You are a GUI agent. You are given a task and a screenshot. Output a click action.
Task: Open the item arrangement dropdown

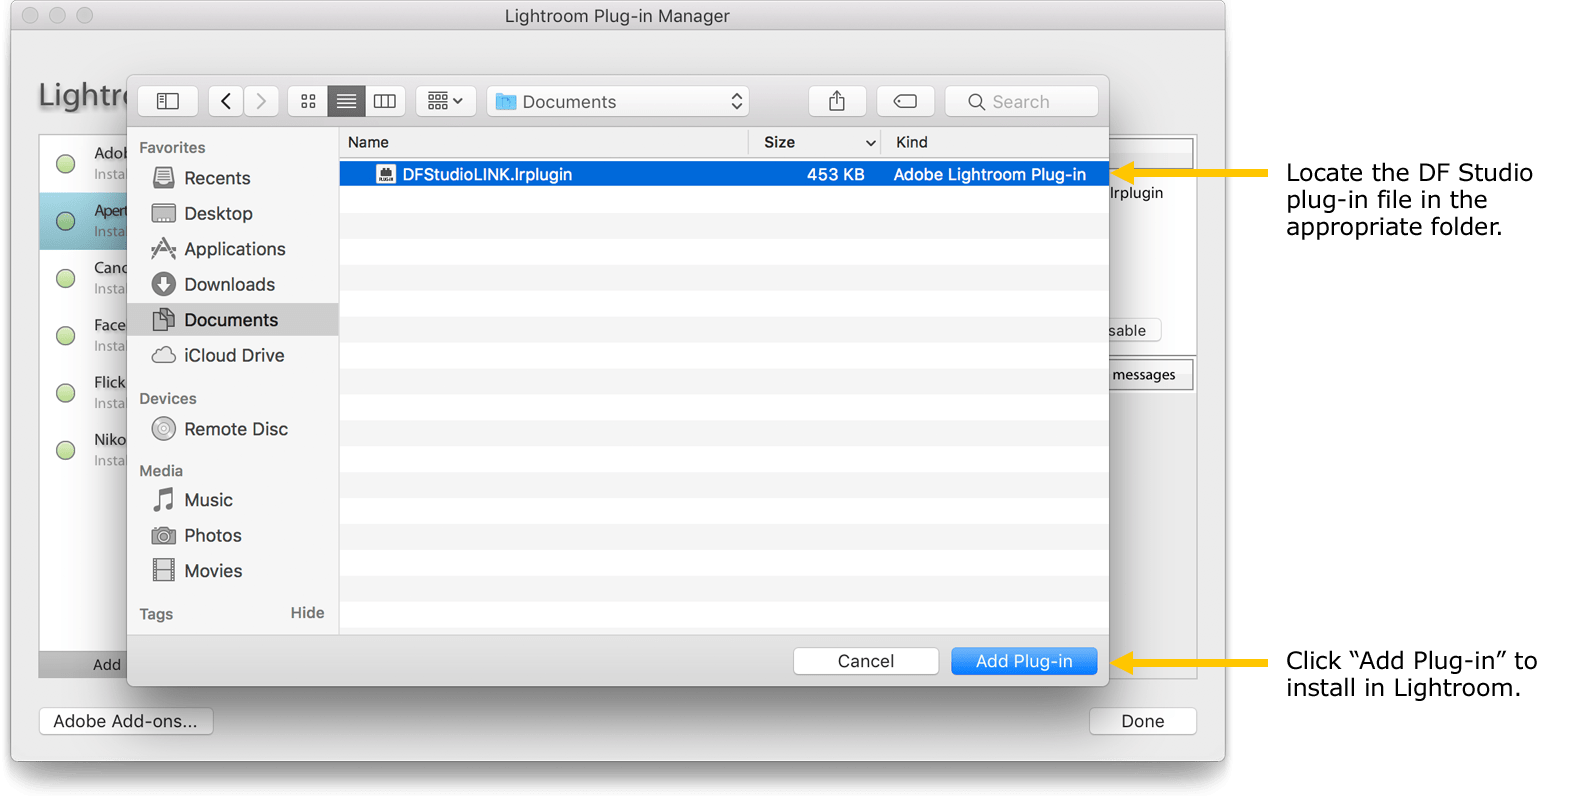pos(446,101)
